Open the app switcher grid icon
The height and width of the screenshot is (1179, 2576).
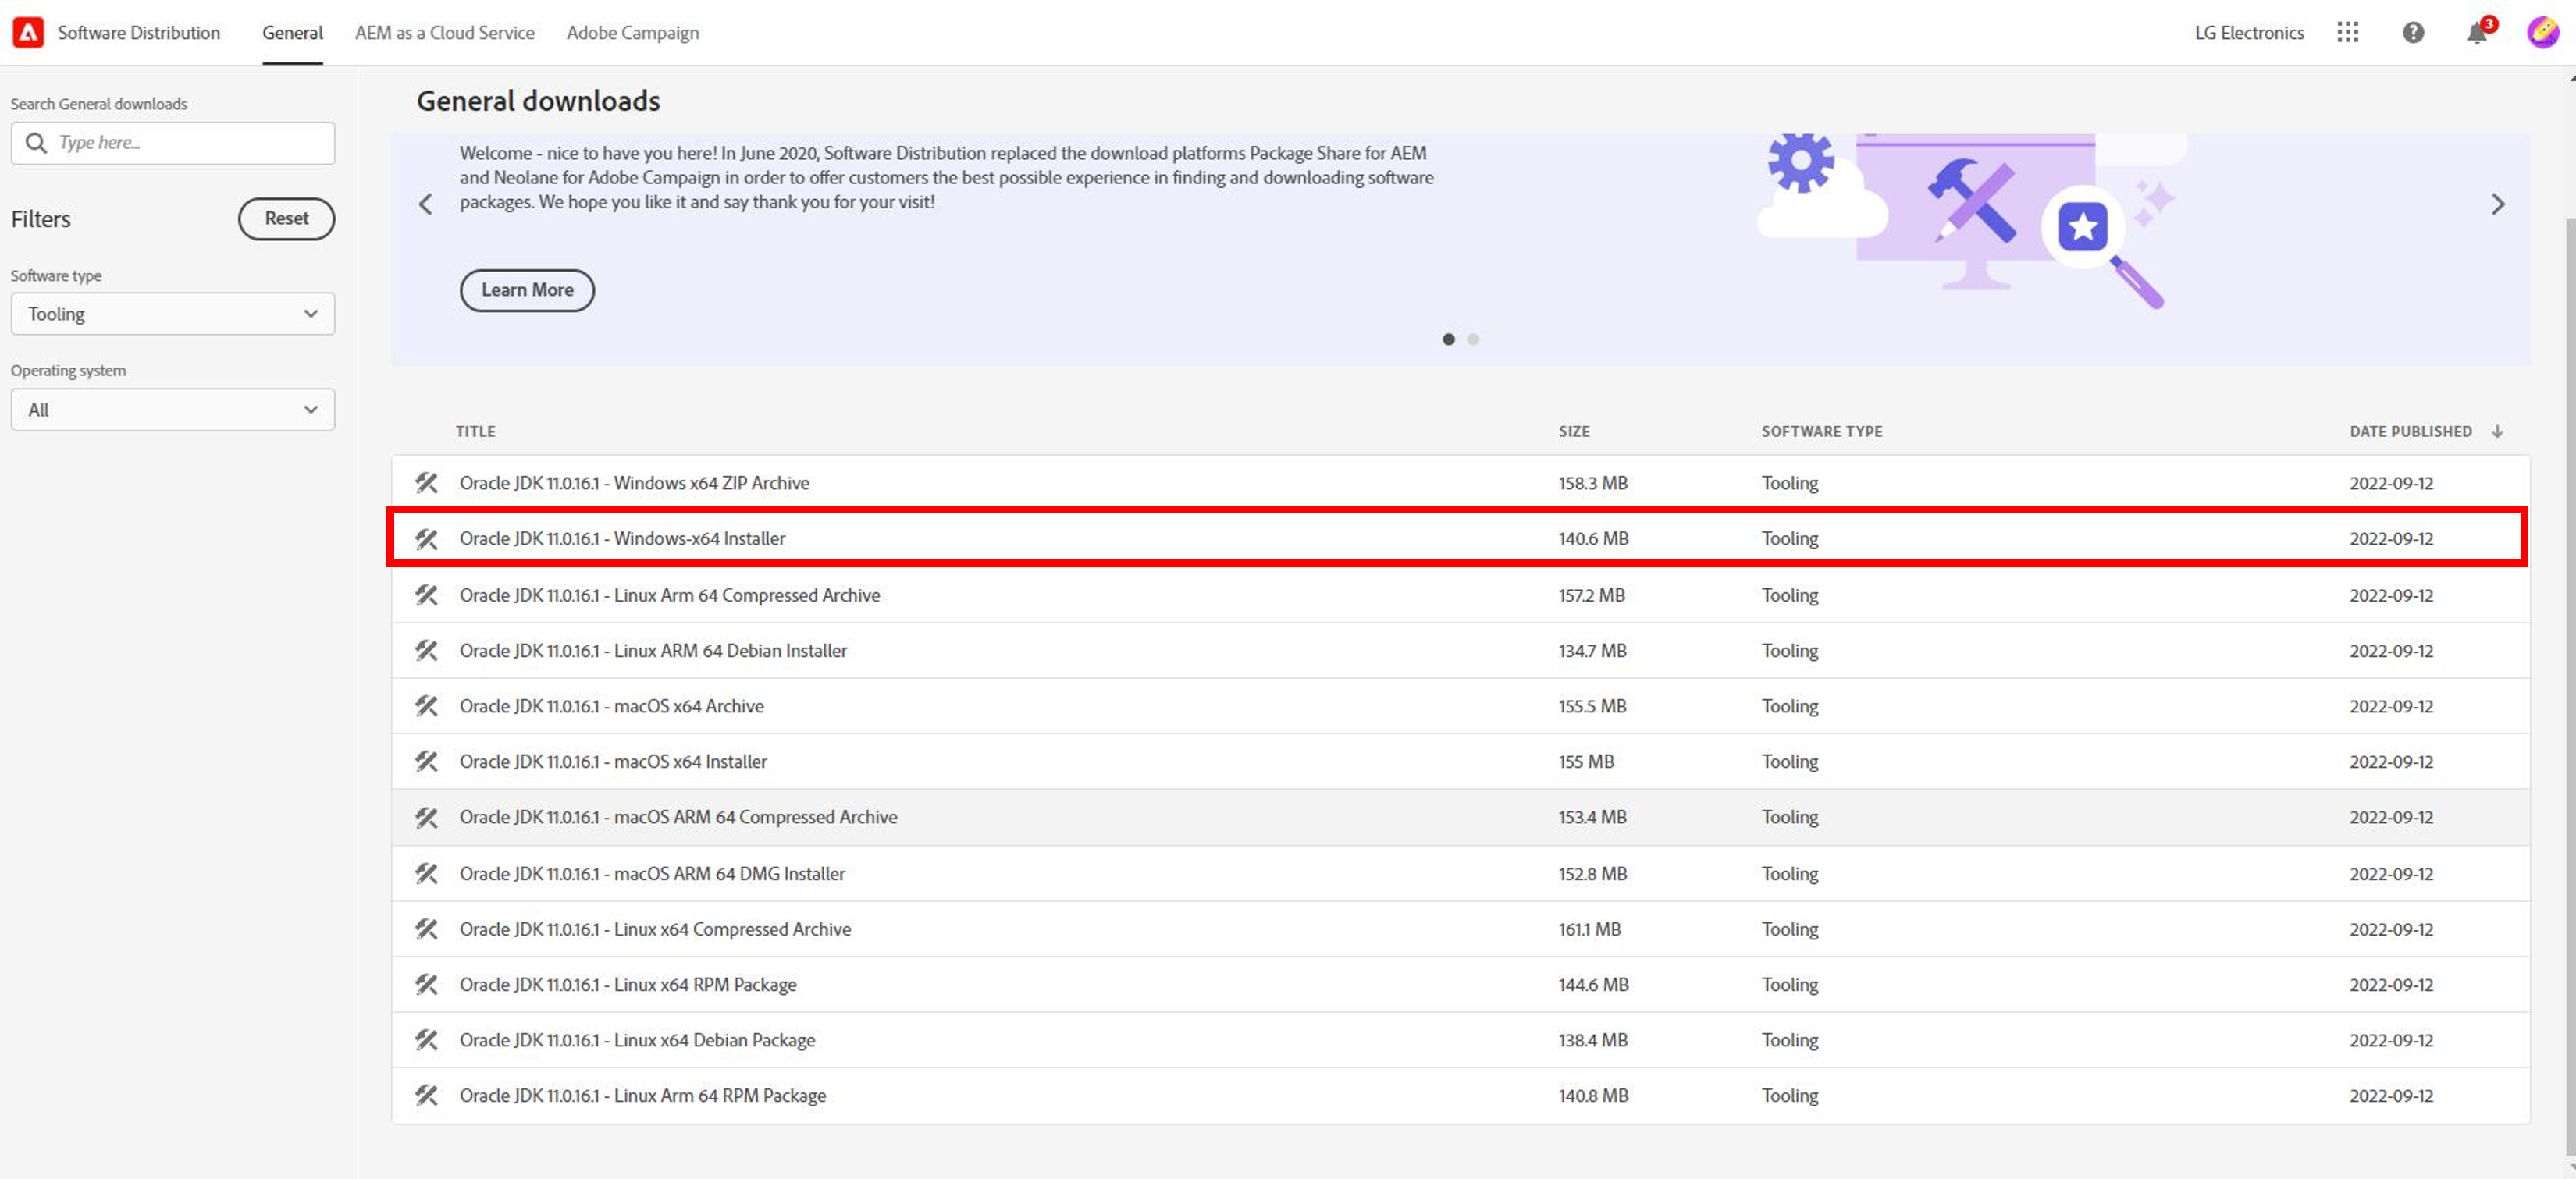[x=2347, y=32]
